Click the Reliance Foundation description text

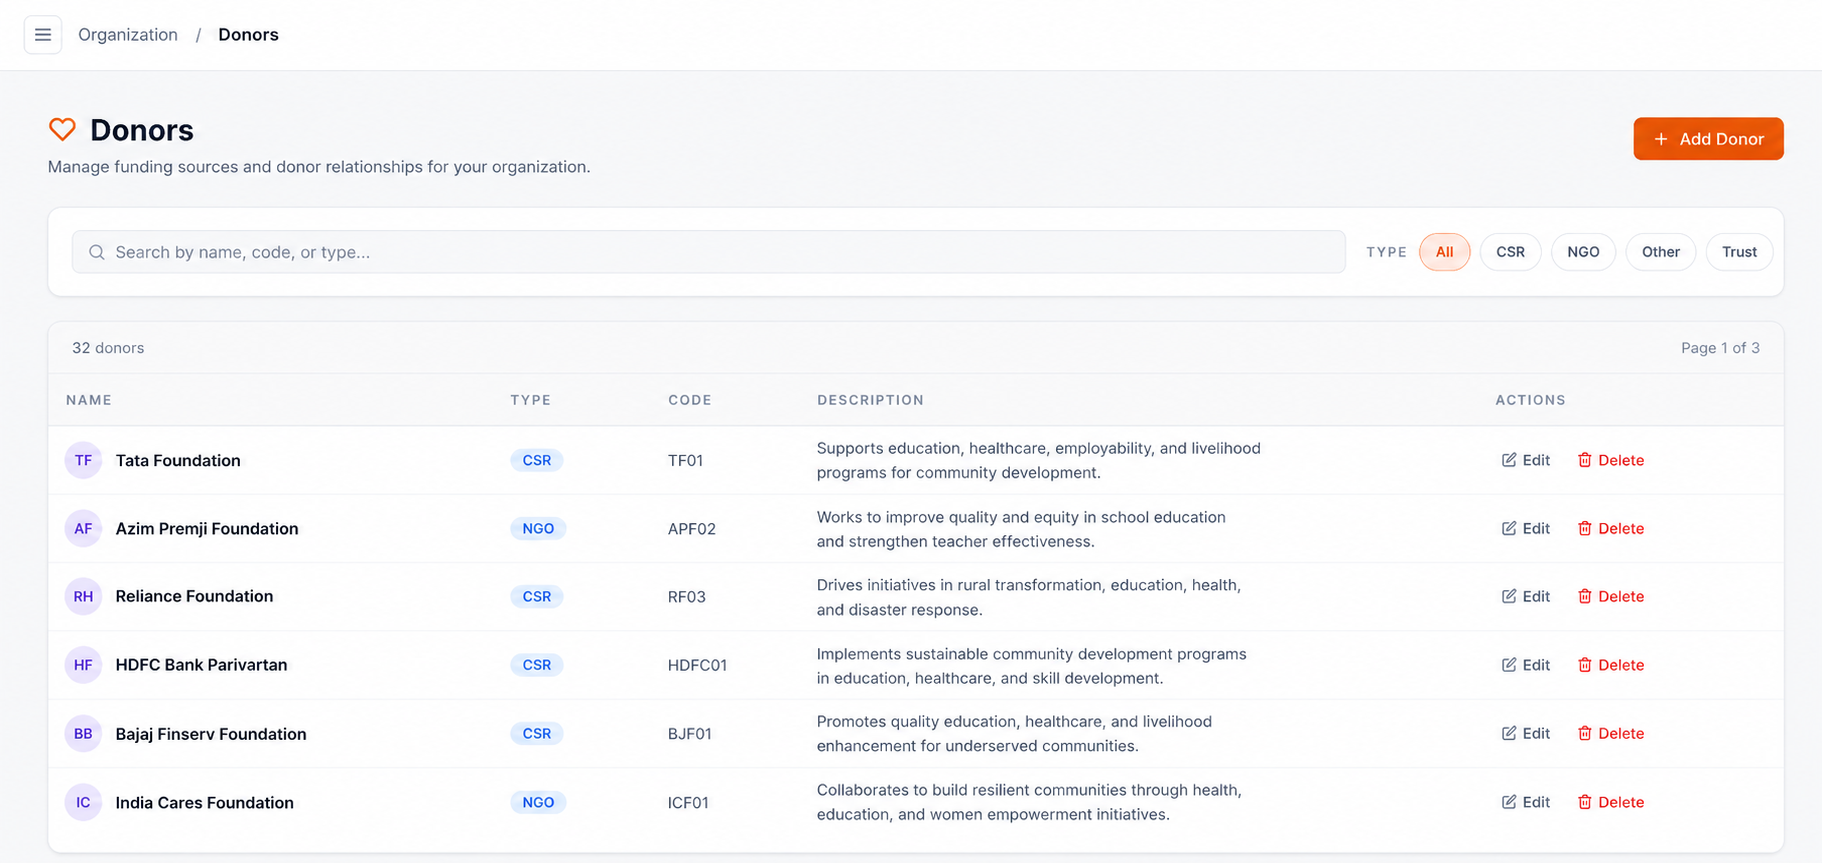(1028, 597)
